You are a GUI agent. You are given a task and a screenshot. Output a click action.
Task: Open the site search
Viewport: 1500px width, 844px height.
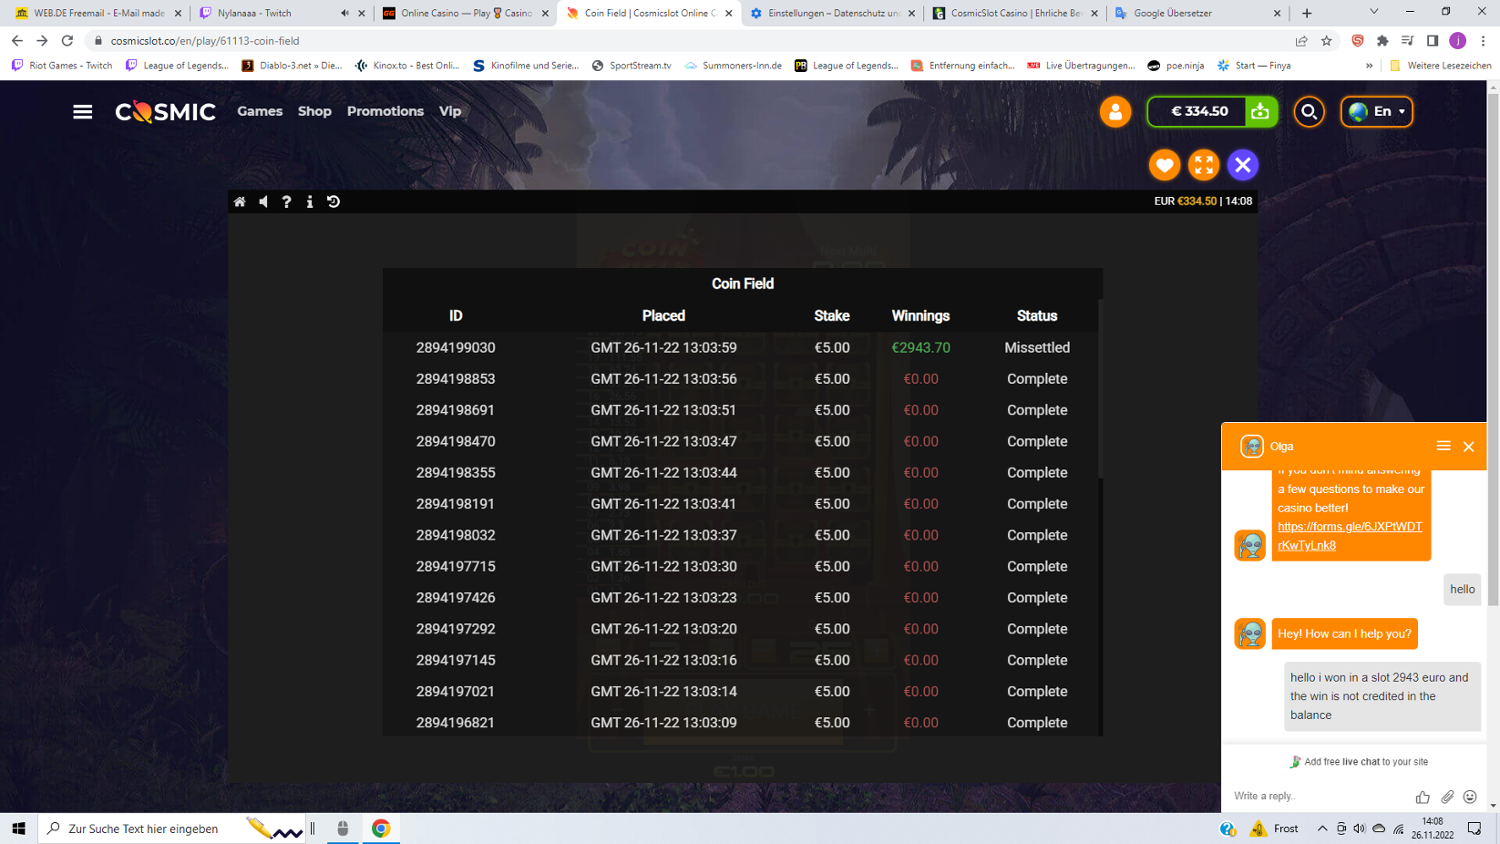pos(1309,112)
